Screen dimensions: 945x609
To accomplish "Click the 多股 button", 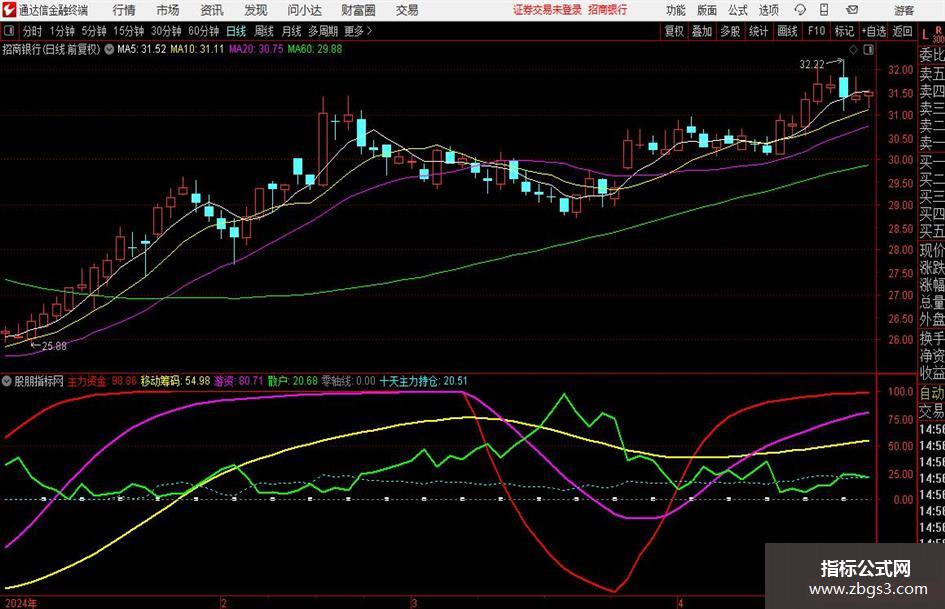I will tap(730, 31).
